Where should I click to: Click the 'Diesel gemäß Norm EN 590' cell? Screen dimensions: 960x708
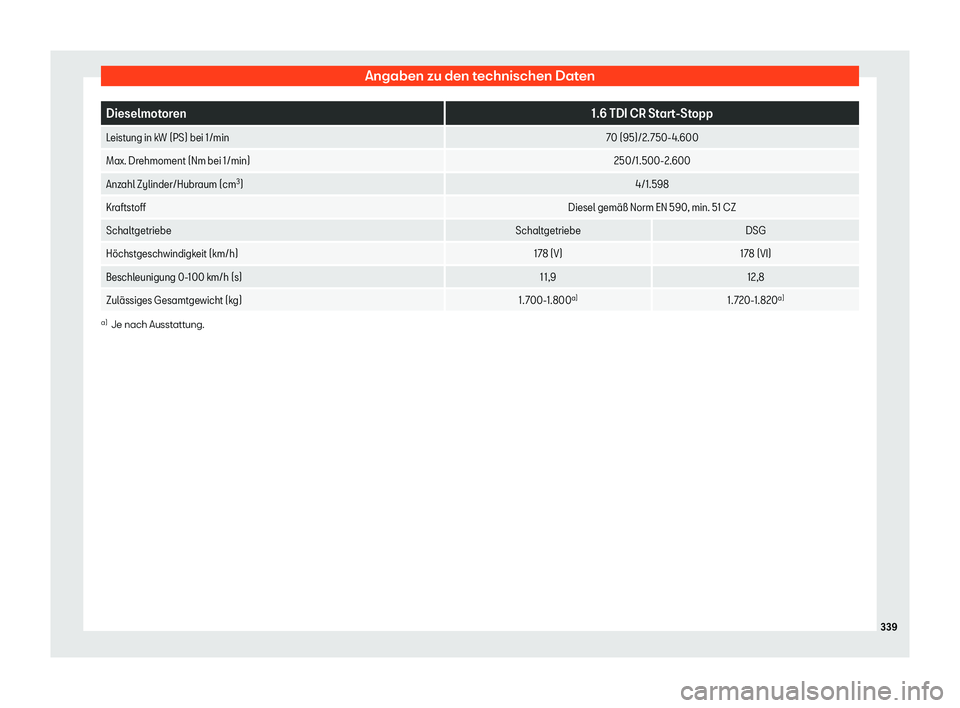click(x=652, y=208)
